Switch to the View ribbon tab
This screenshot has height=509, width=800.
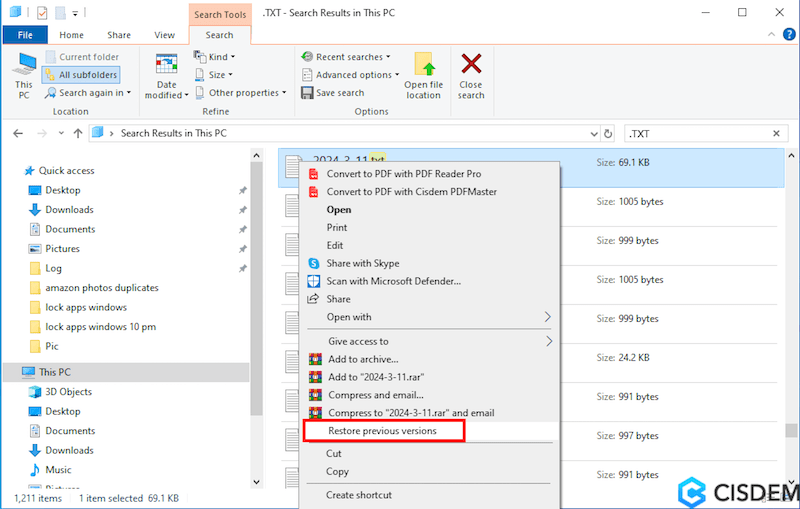(165, 35)
